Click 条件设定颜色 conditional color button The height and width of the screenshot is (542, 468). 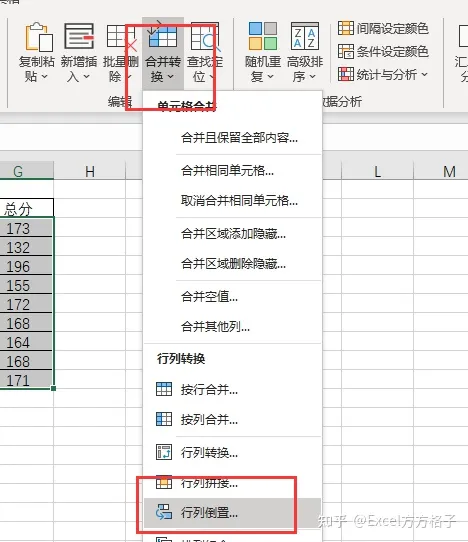pyautogui.click(x=383, y=52)
